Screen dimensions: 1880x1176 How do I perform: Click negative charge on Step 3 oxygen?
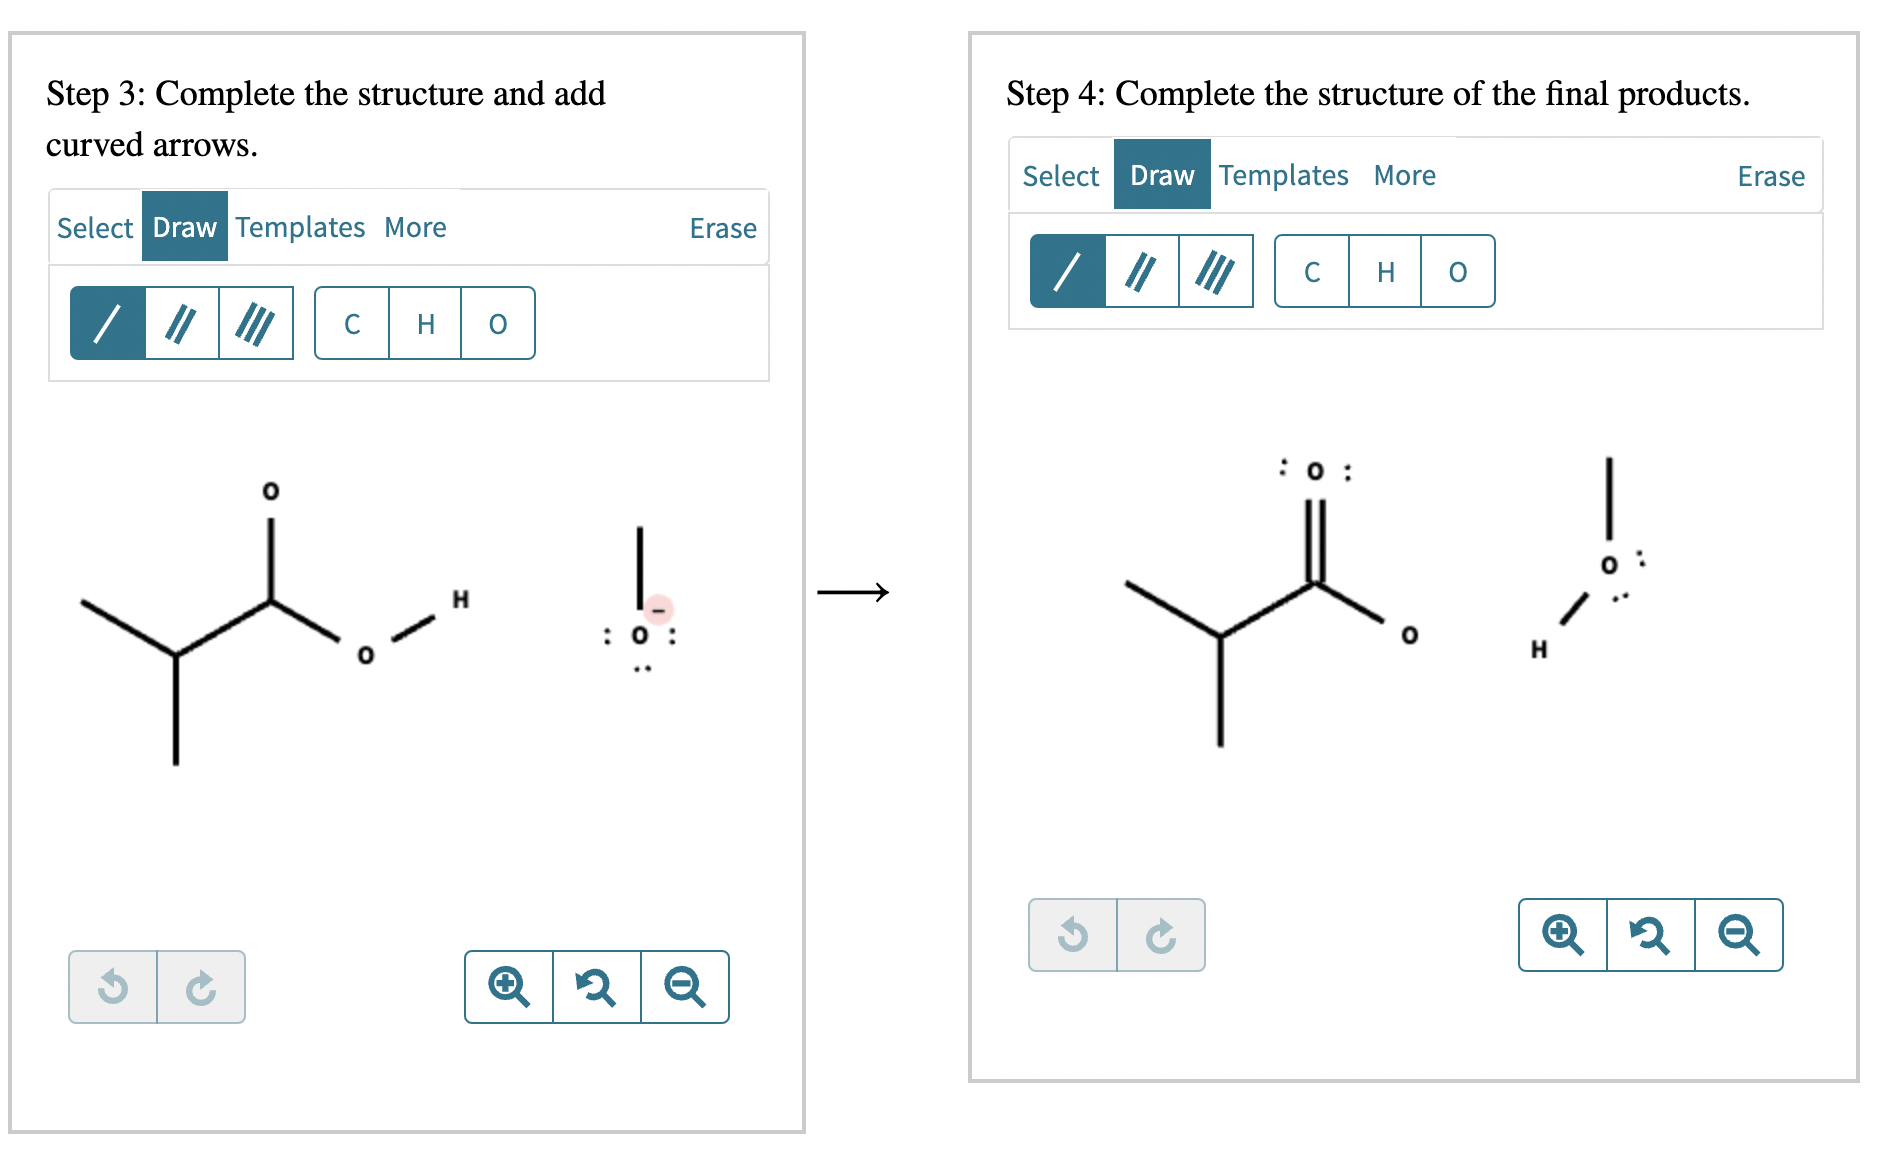click(658, 609)
